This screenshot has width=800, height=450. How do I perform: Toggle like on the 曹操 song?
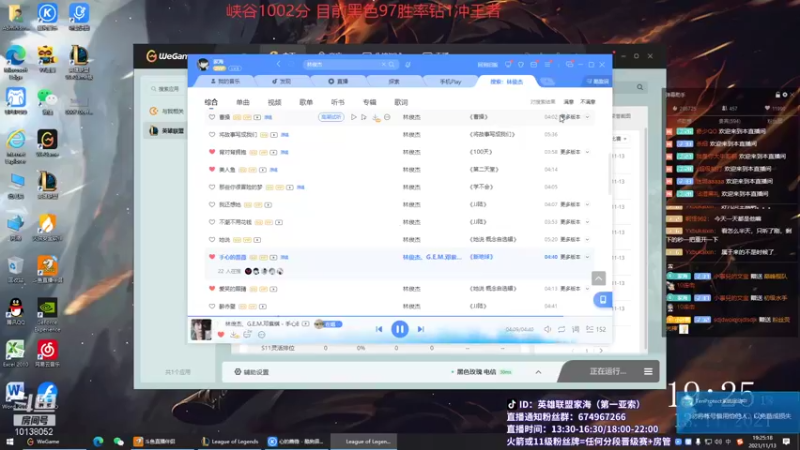point(212,117)
